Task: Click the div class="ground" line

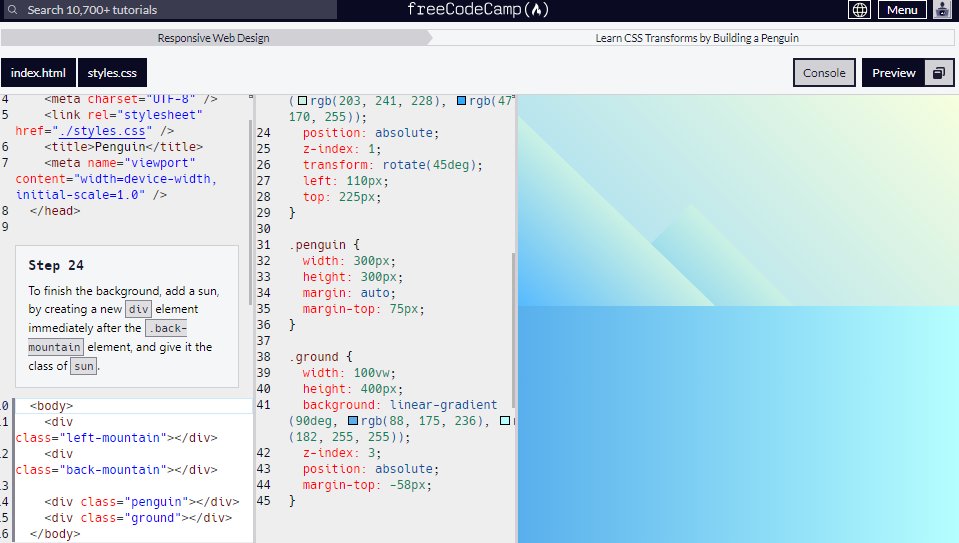Action: click(138, 517)
